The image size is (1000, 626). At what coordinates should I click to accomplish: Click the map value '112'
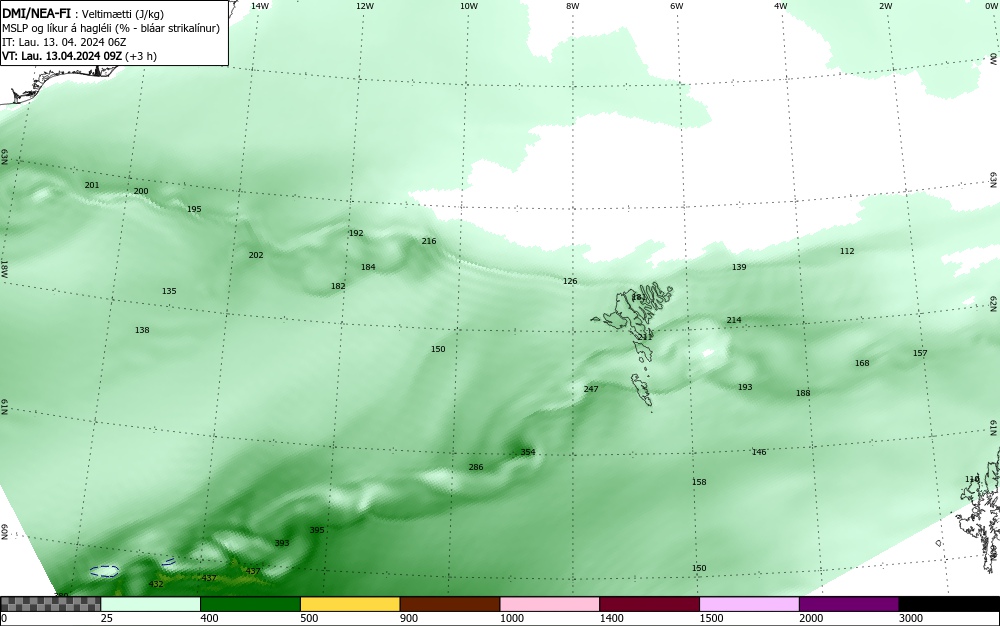click(x=846, y=251)
